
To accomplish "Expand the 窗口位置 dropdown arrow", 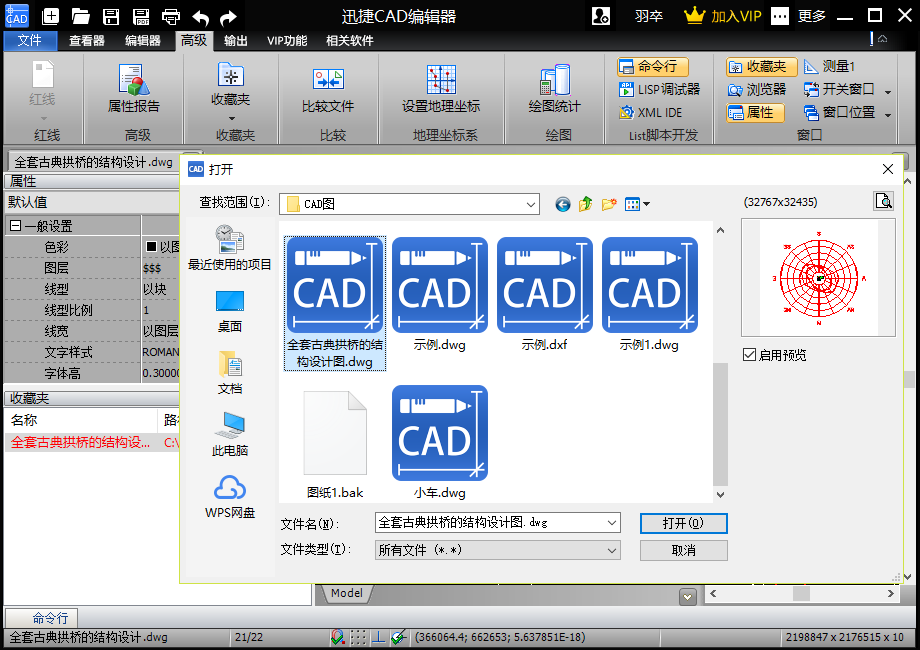I will coord(888,114).
